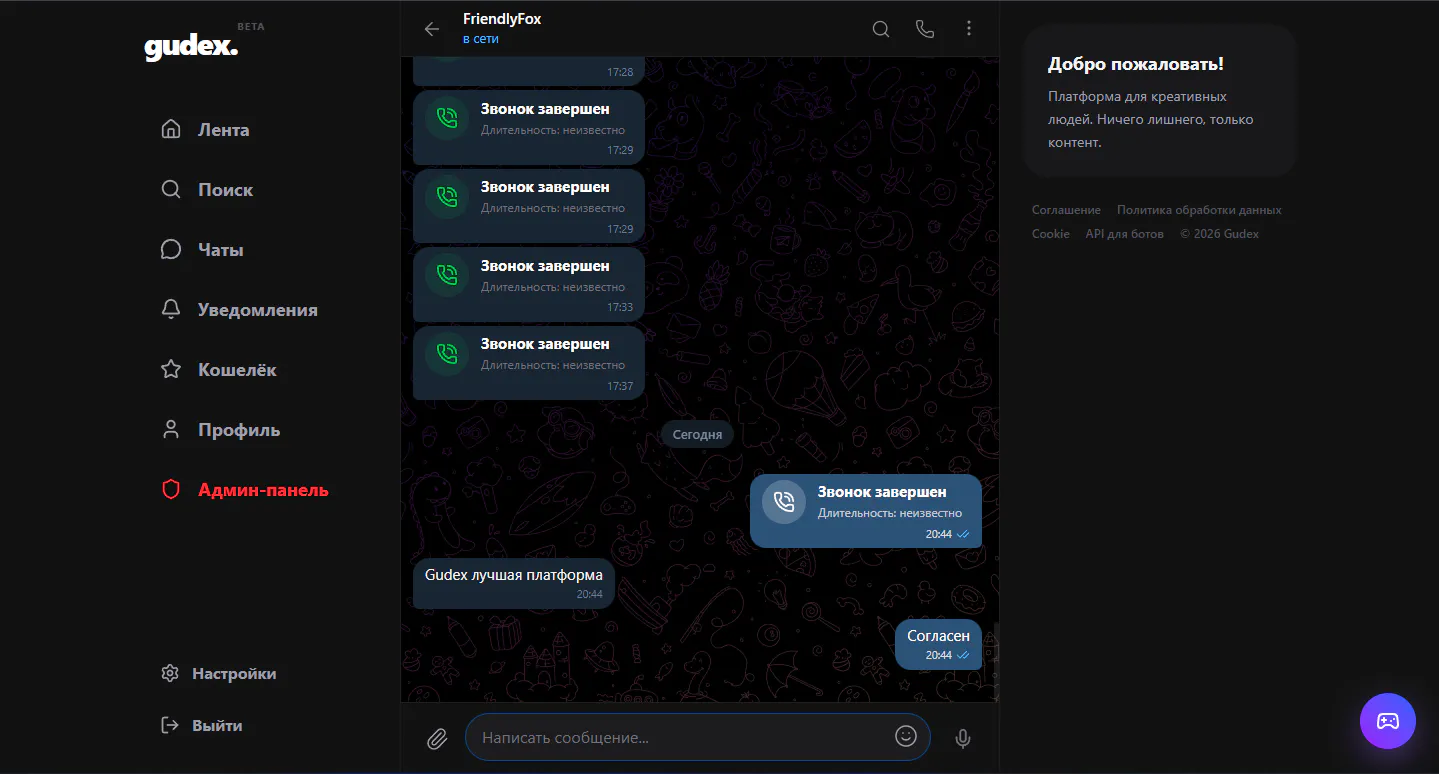Image resolution: width=1439 pixels, height=774 pixels.
Task: Start a call with the phone icon
Action: (925, 29)
